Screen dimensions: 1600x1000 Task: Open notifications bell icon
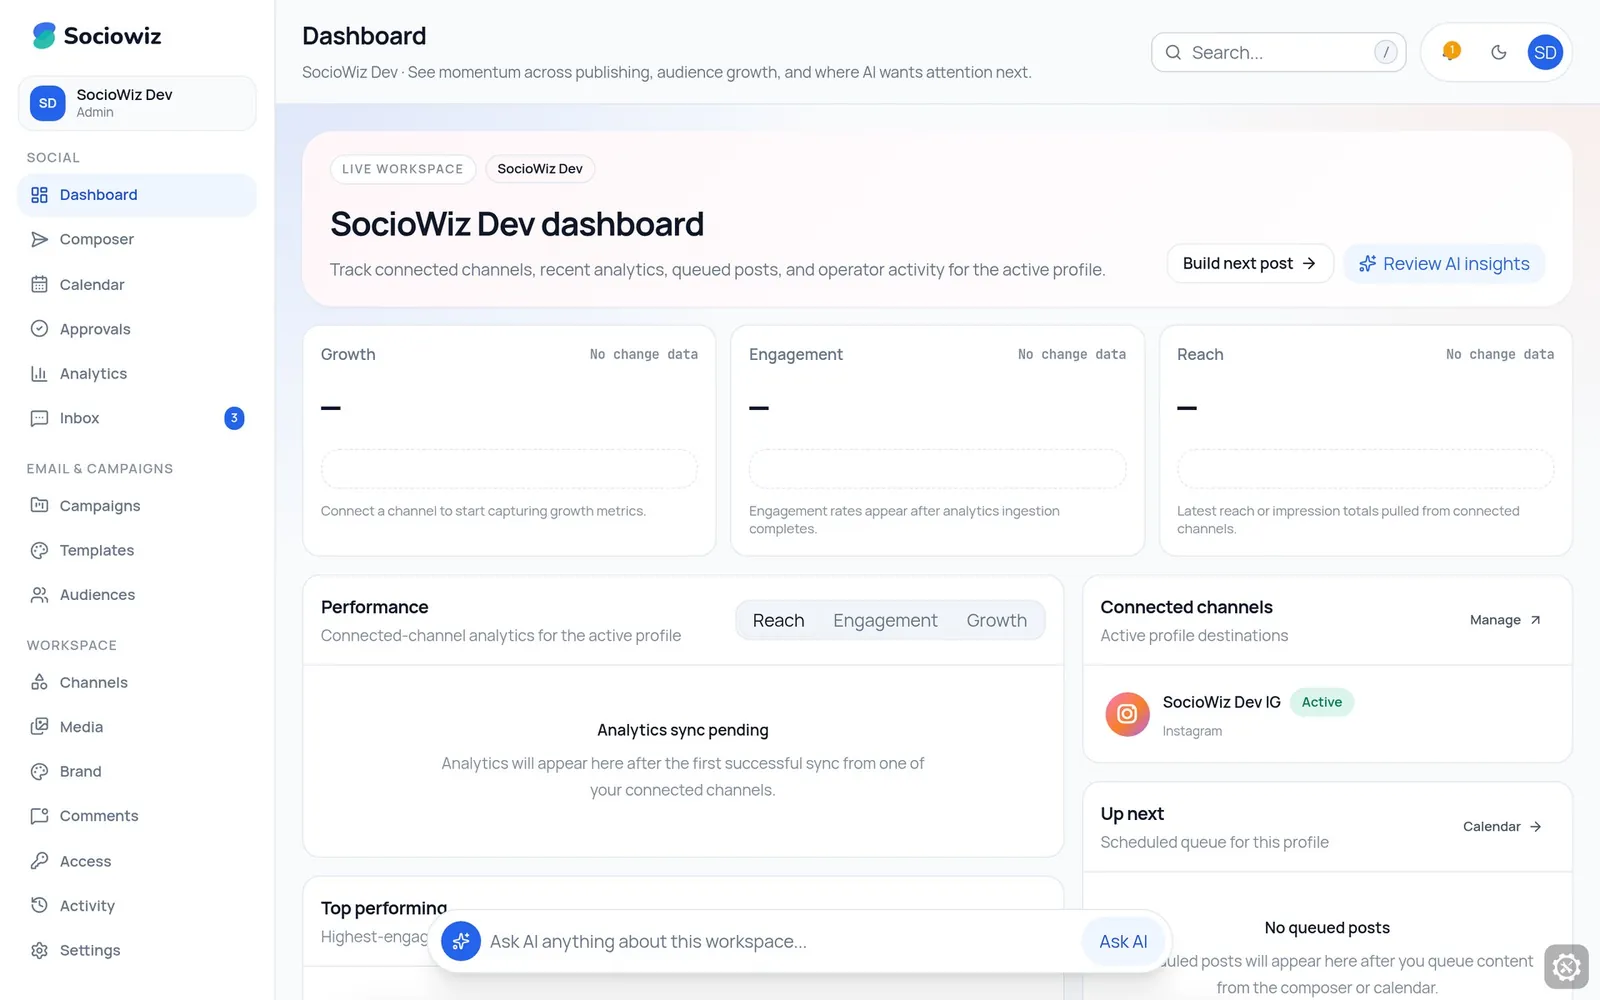pos(1451,52)
